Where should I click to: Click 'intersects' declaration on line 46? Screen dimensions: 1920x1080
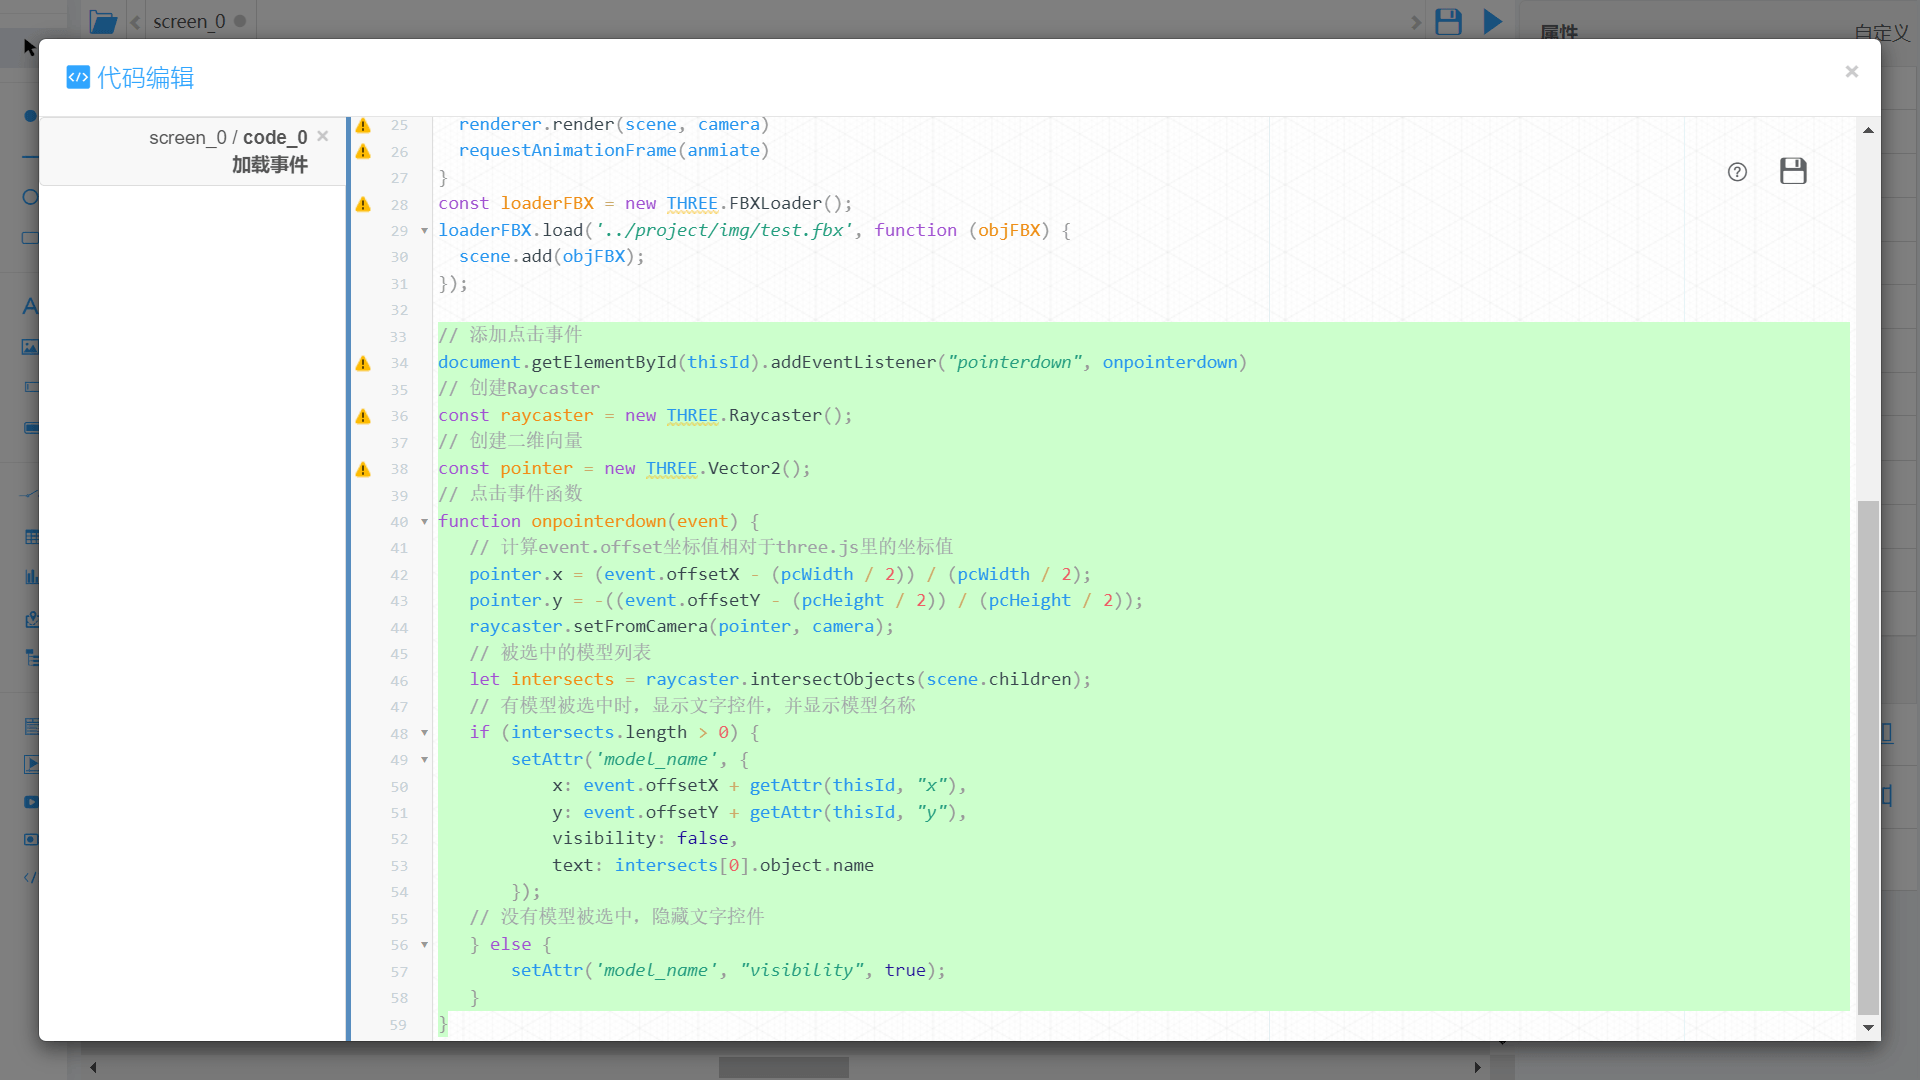point(562,680)
